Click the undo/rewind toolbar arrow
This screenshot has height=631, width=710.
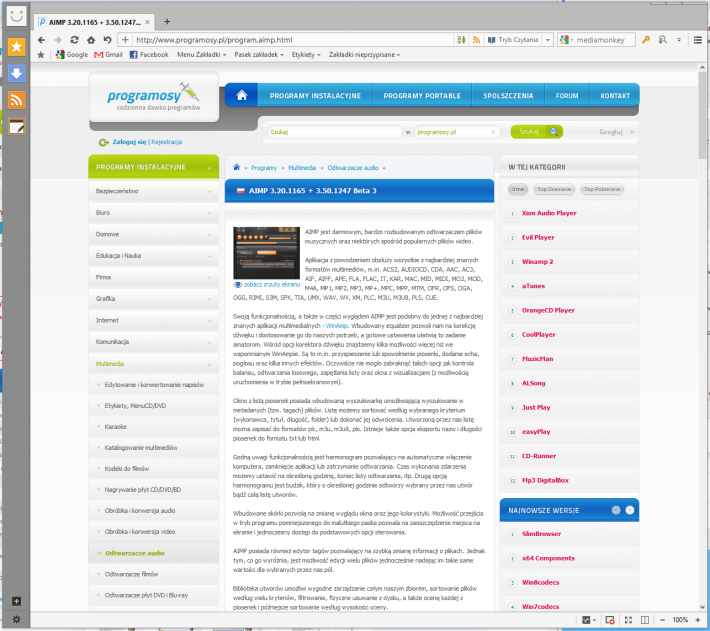click(x=107, y=40)
